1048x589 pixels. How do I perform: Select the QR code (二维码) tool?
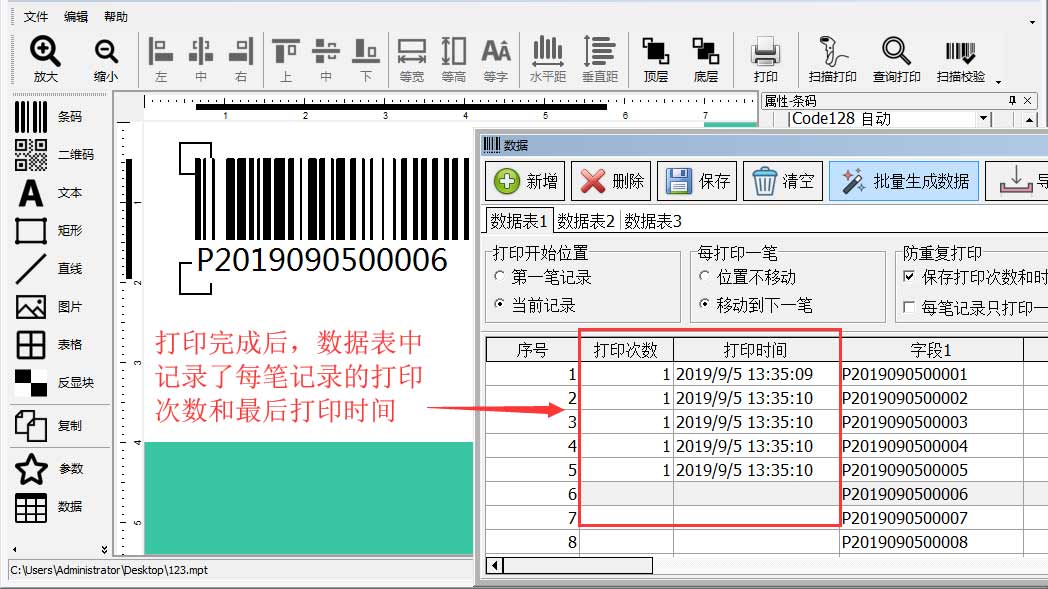click(x=32, y=155)
